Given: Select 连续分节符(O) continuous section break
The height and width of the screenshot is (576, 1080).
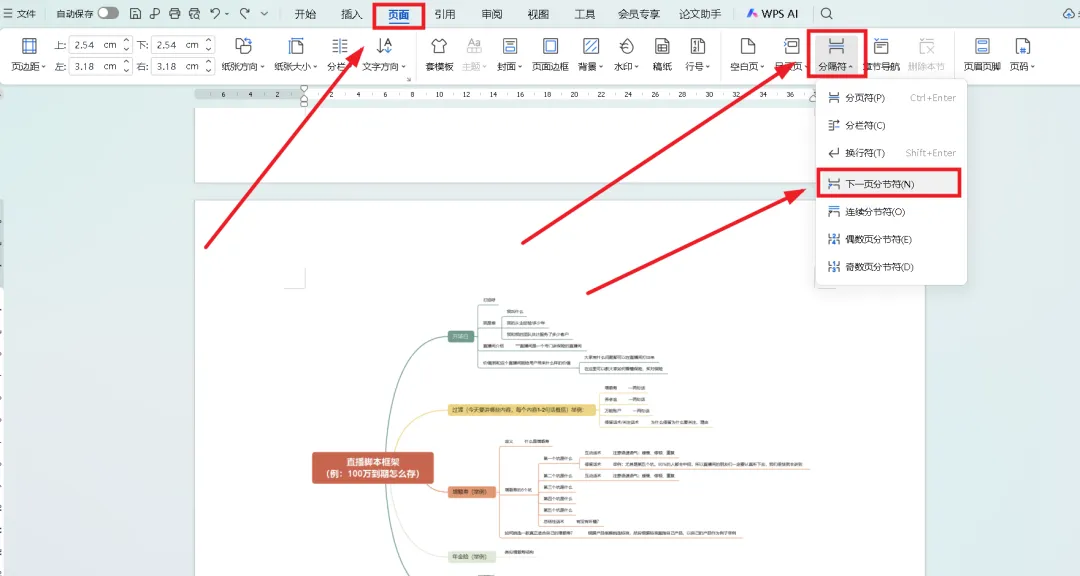Looking at the screenshot, I should click(x=891, y=212).
